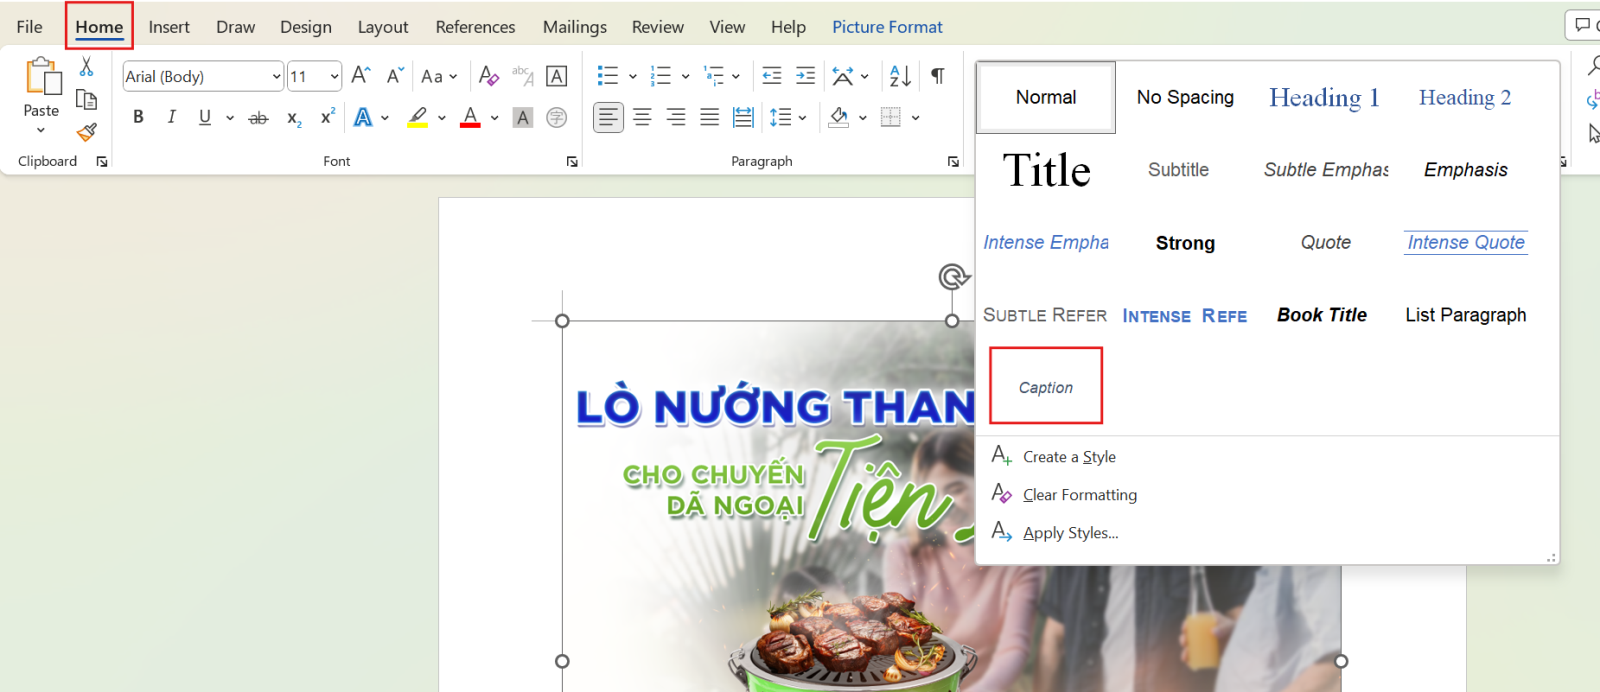The height and width of the screenshot is (692, 1600).
Task: Click the distributed alignment icon
Action: pos(743,118)
